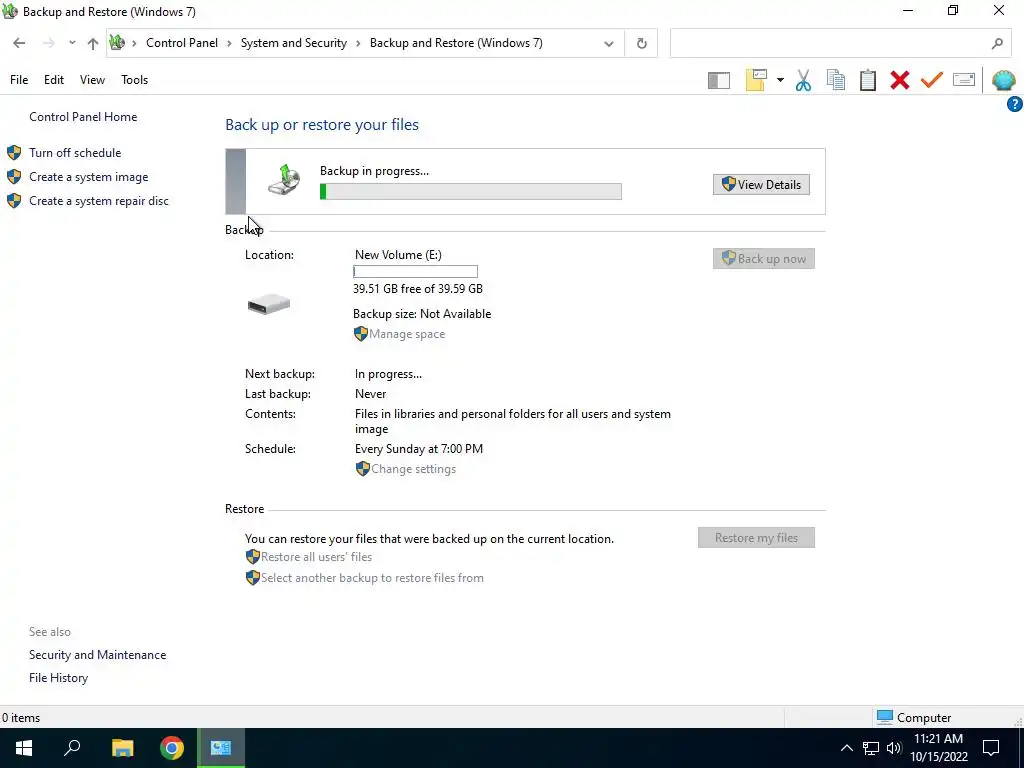
Task: Open the Action Center notification icon
Action: tap(991, 748)
